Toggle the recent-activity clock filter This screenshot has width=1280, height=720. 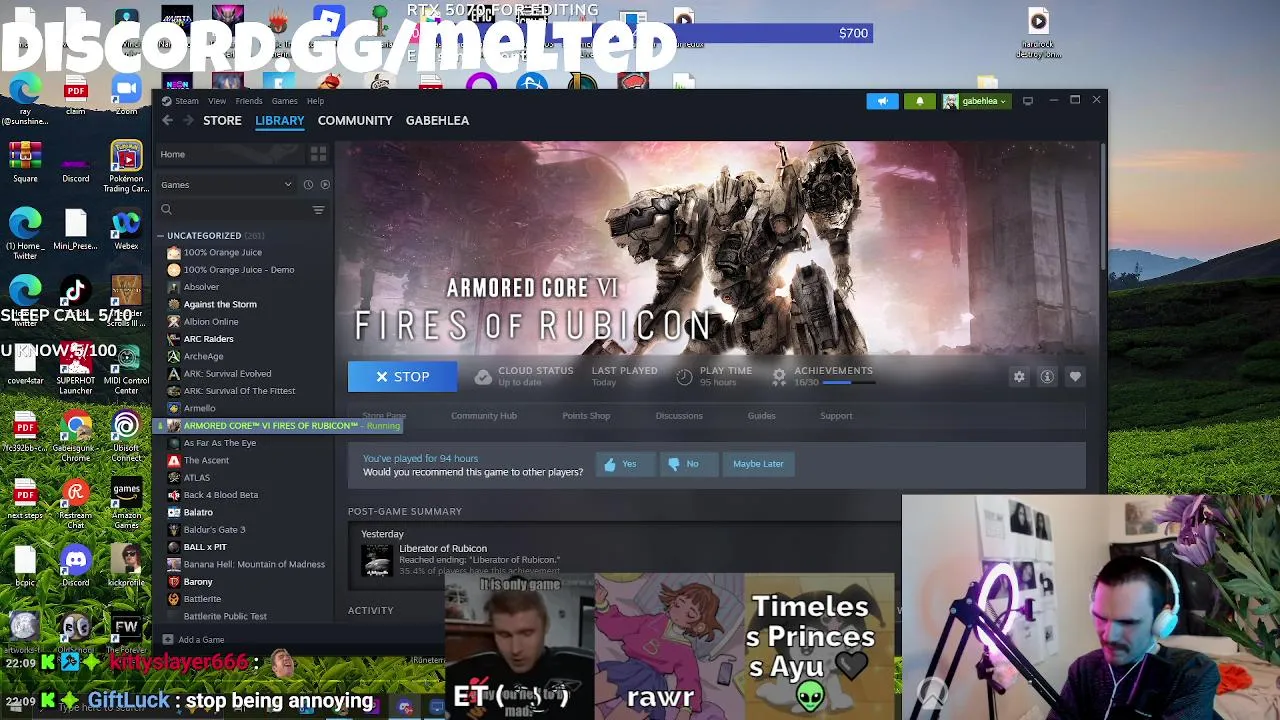pos(308,185)
